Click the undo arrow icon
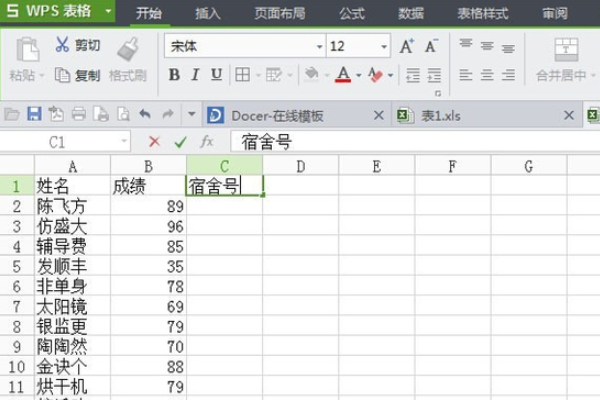The image size is (600, 400). 145,114
